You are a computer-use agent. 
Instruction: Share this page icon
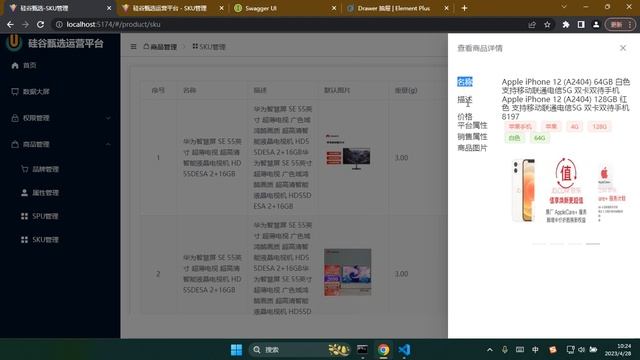[x=532, y=25]
